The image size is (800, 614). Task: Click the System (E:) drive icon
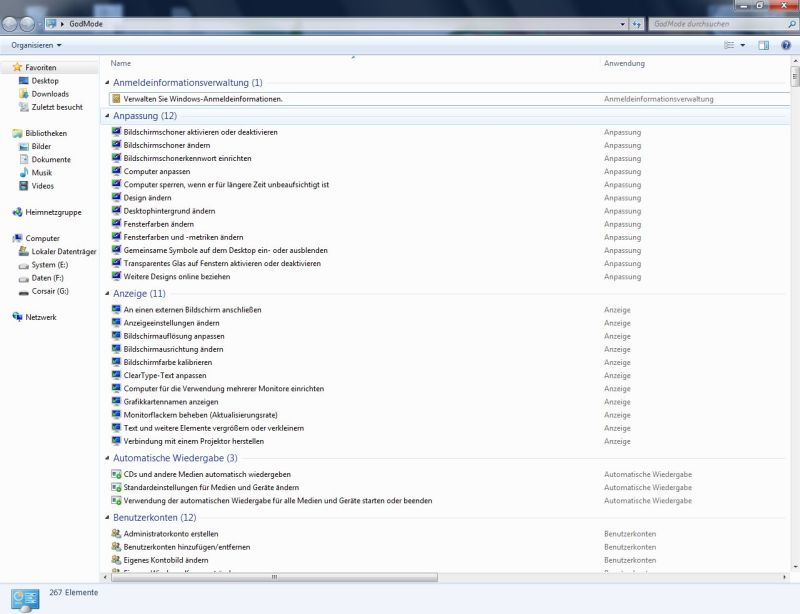(x=23, y=265)
